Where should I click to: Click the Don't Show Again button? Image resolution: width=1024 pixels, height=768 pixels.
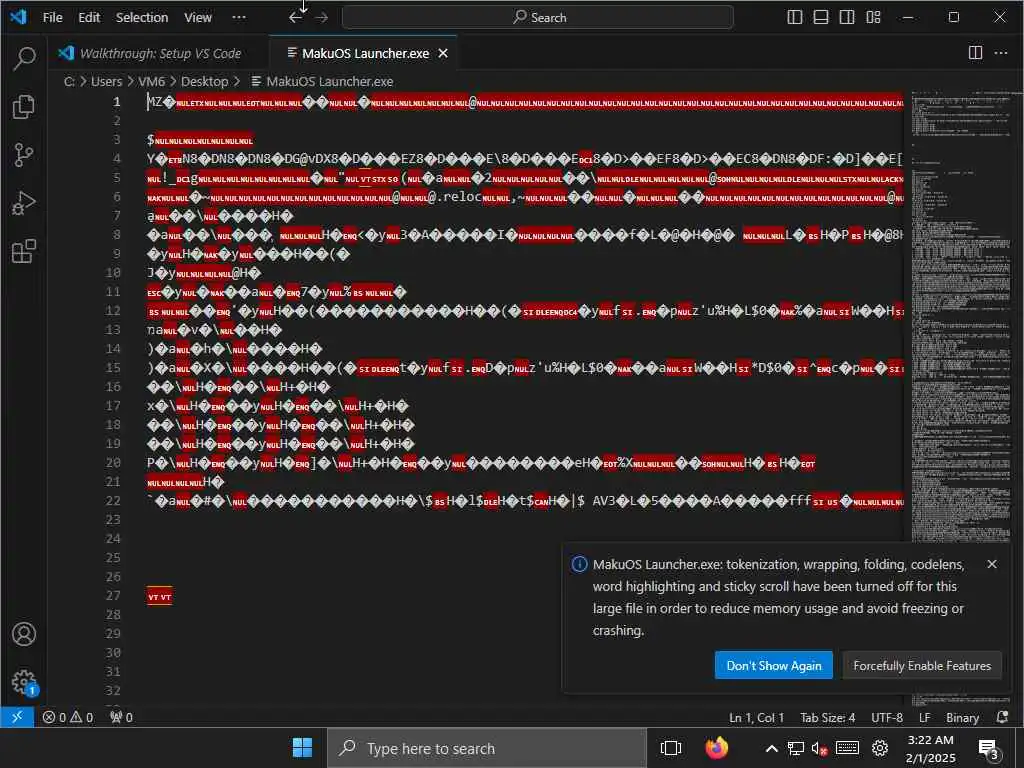coord(773,665)
